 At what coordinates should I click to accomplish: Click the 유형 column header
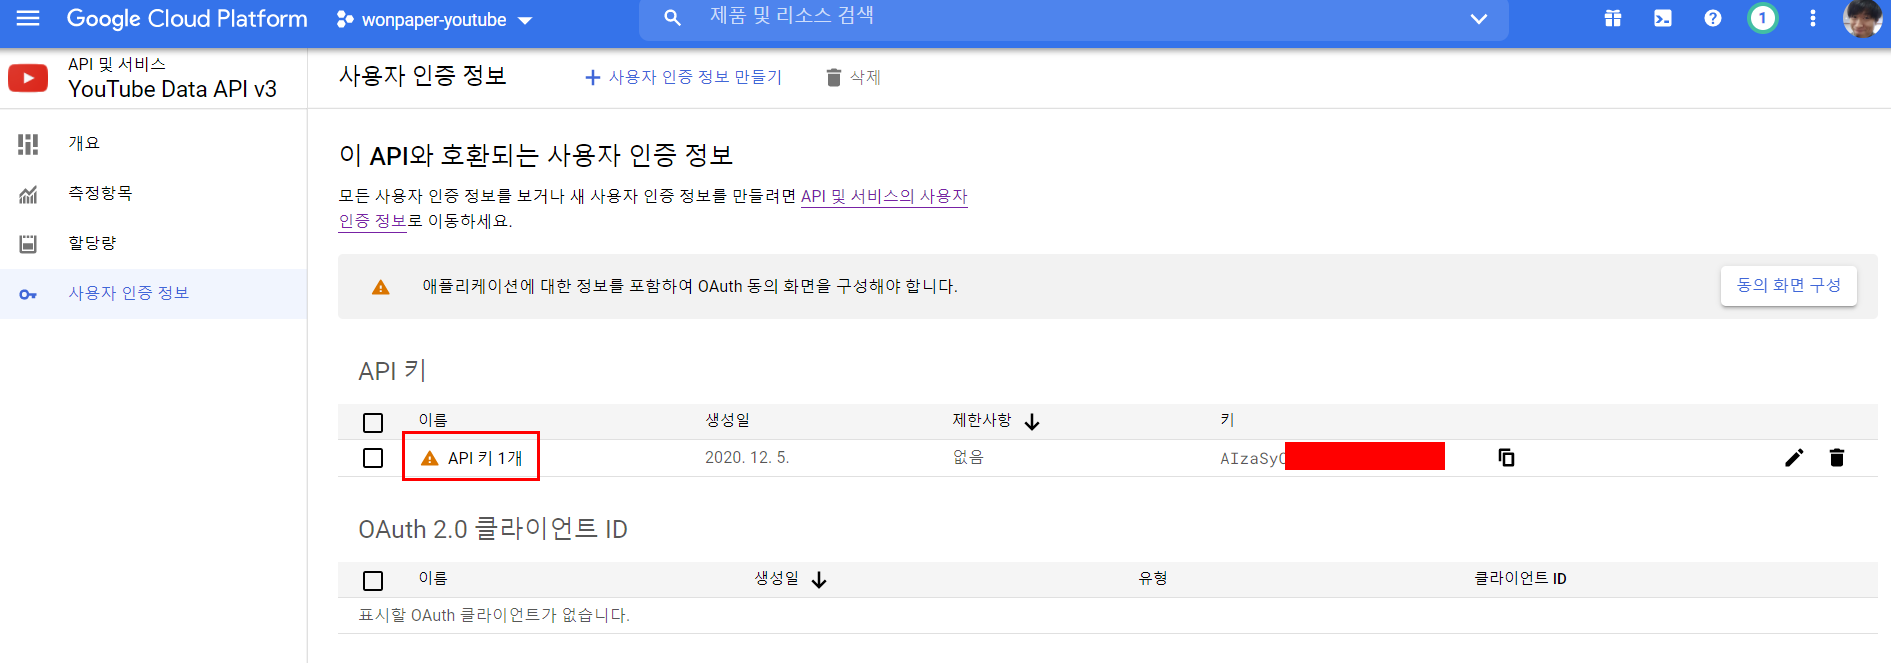pos(1153,578)
